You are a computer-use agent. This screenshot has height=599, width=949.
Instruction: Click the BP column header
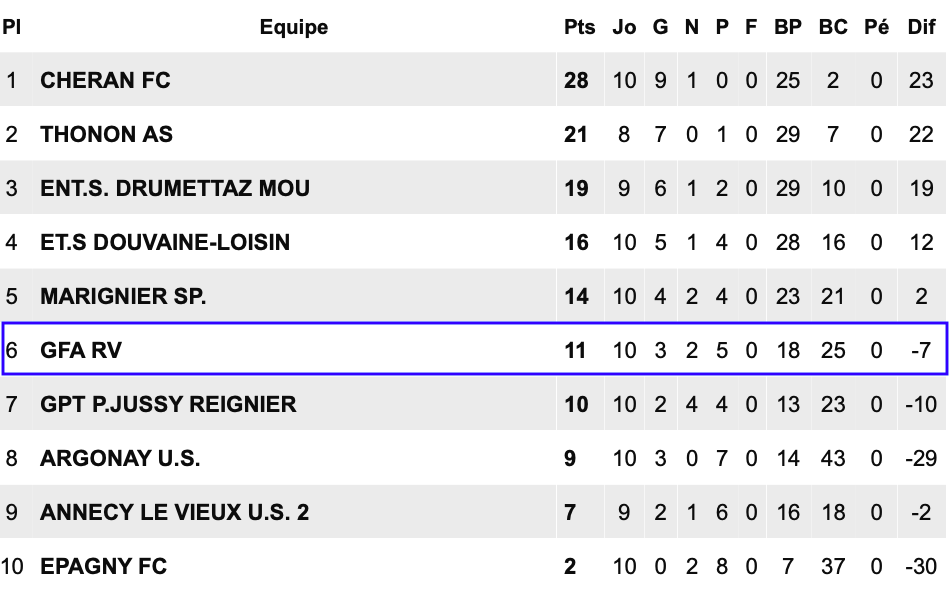787,27
